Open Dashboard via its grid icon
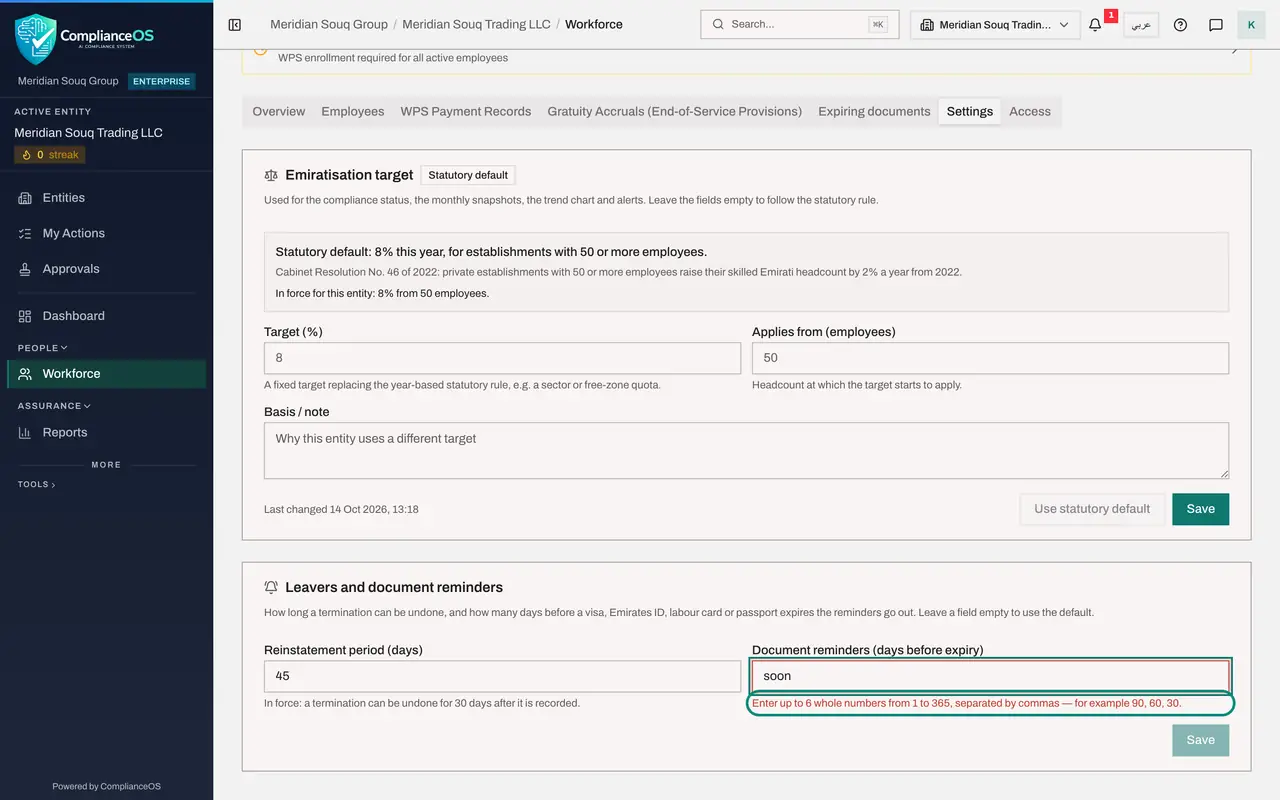This screenshot has height=800, width=1280. coord(25,316)
